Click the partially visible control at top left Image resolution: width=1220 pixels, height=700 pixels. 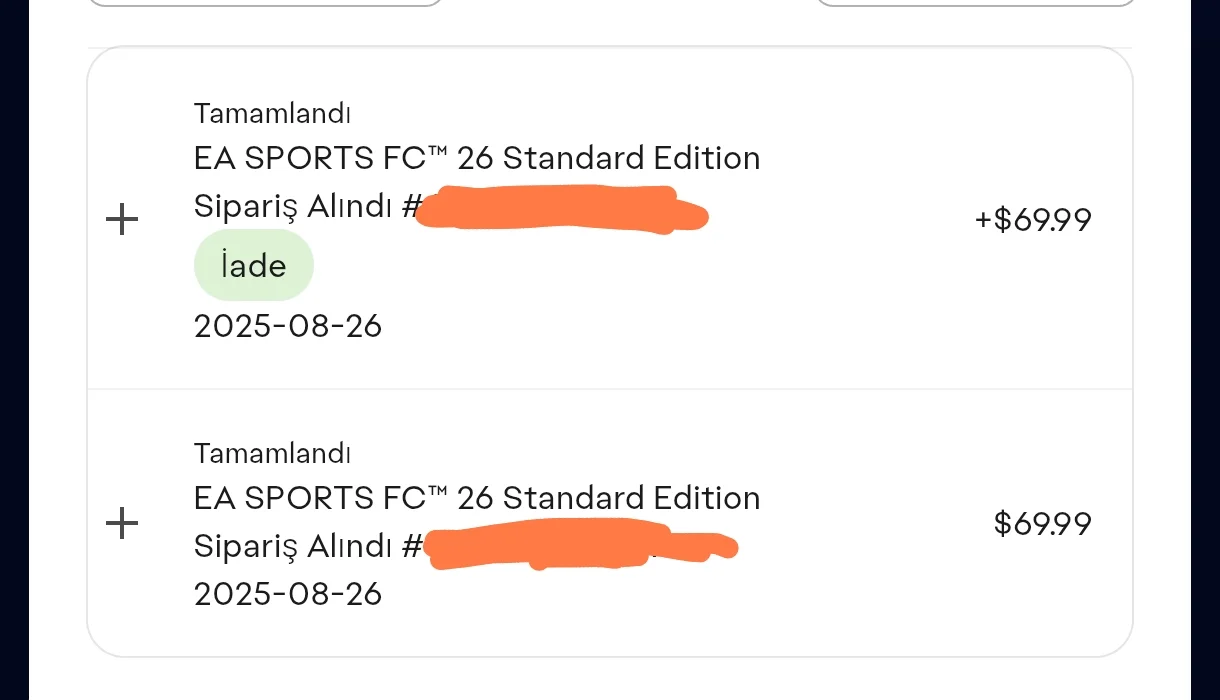[x=265, y=3]
